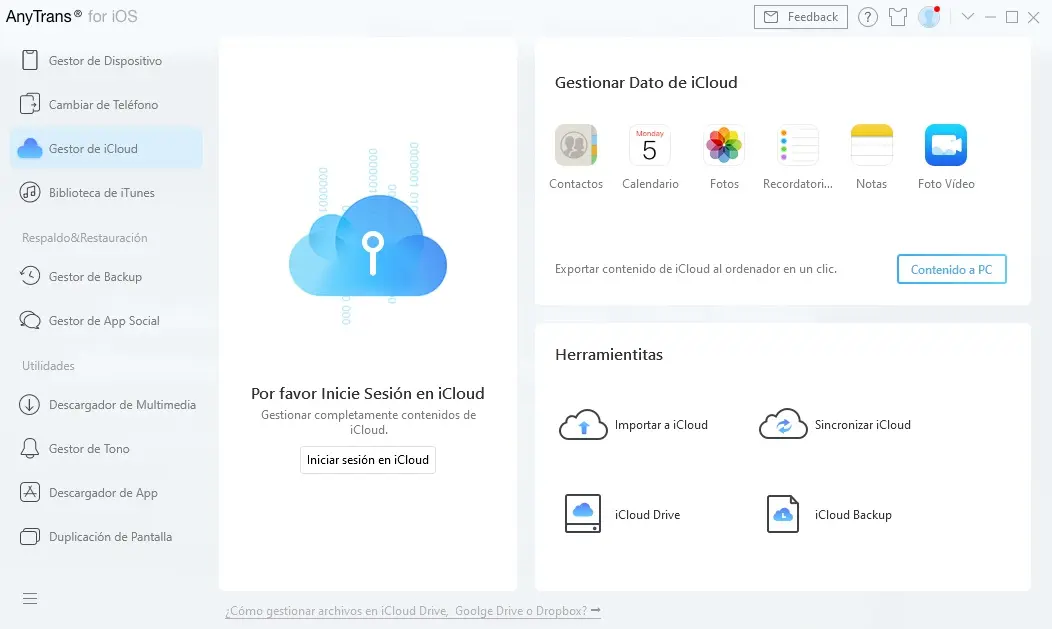Open the iCloud Backup file icon
This screenshot has height=629, width=1052.
click(x=783, y=514)
